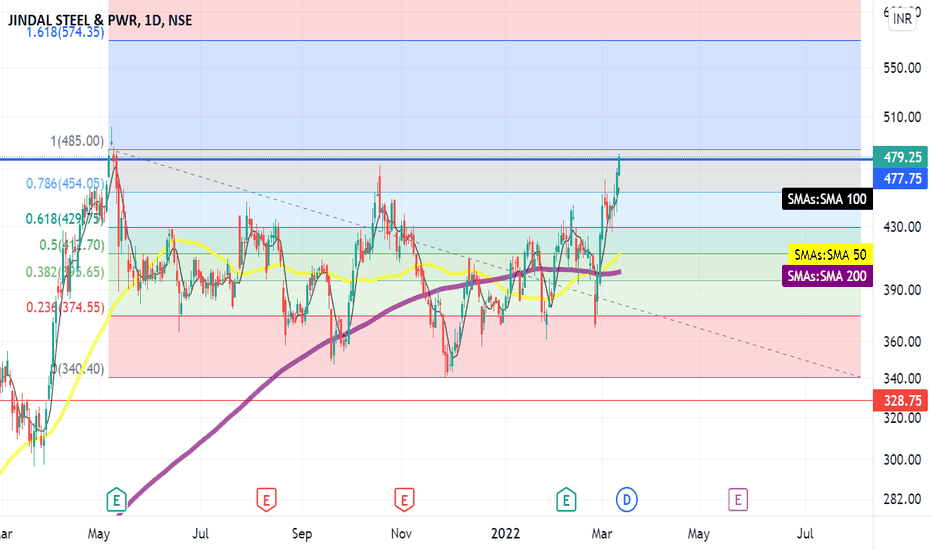Click the Mar label on time axis

[602, 533]
